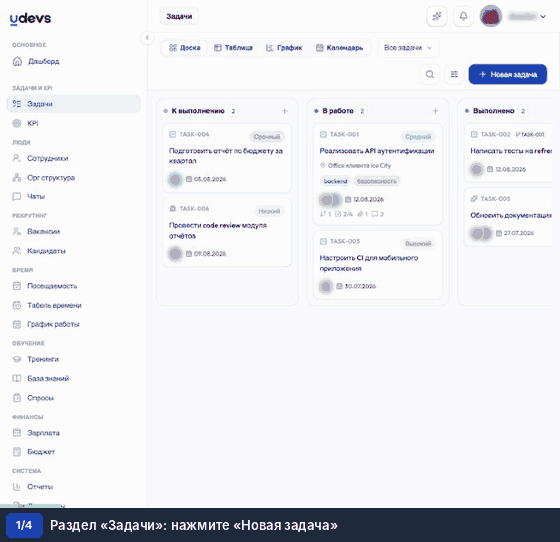This screenshot has height=542, width=560.
Task: Switch to the Календарь view tab
Action: [340, 48]
